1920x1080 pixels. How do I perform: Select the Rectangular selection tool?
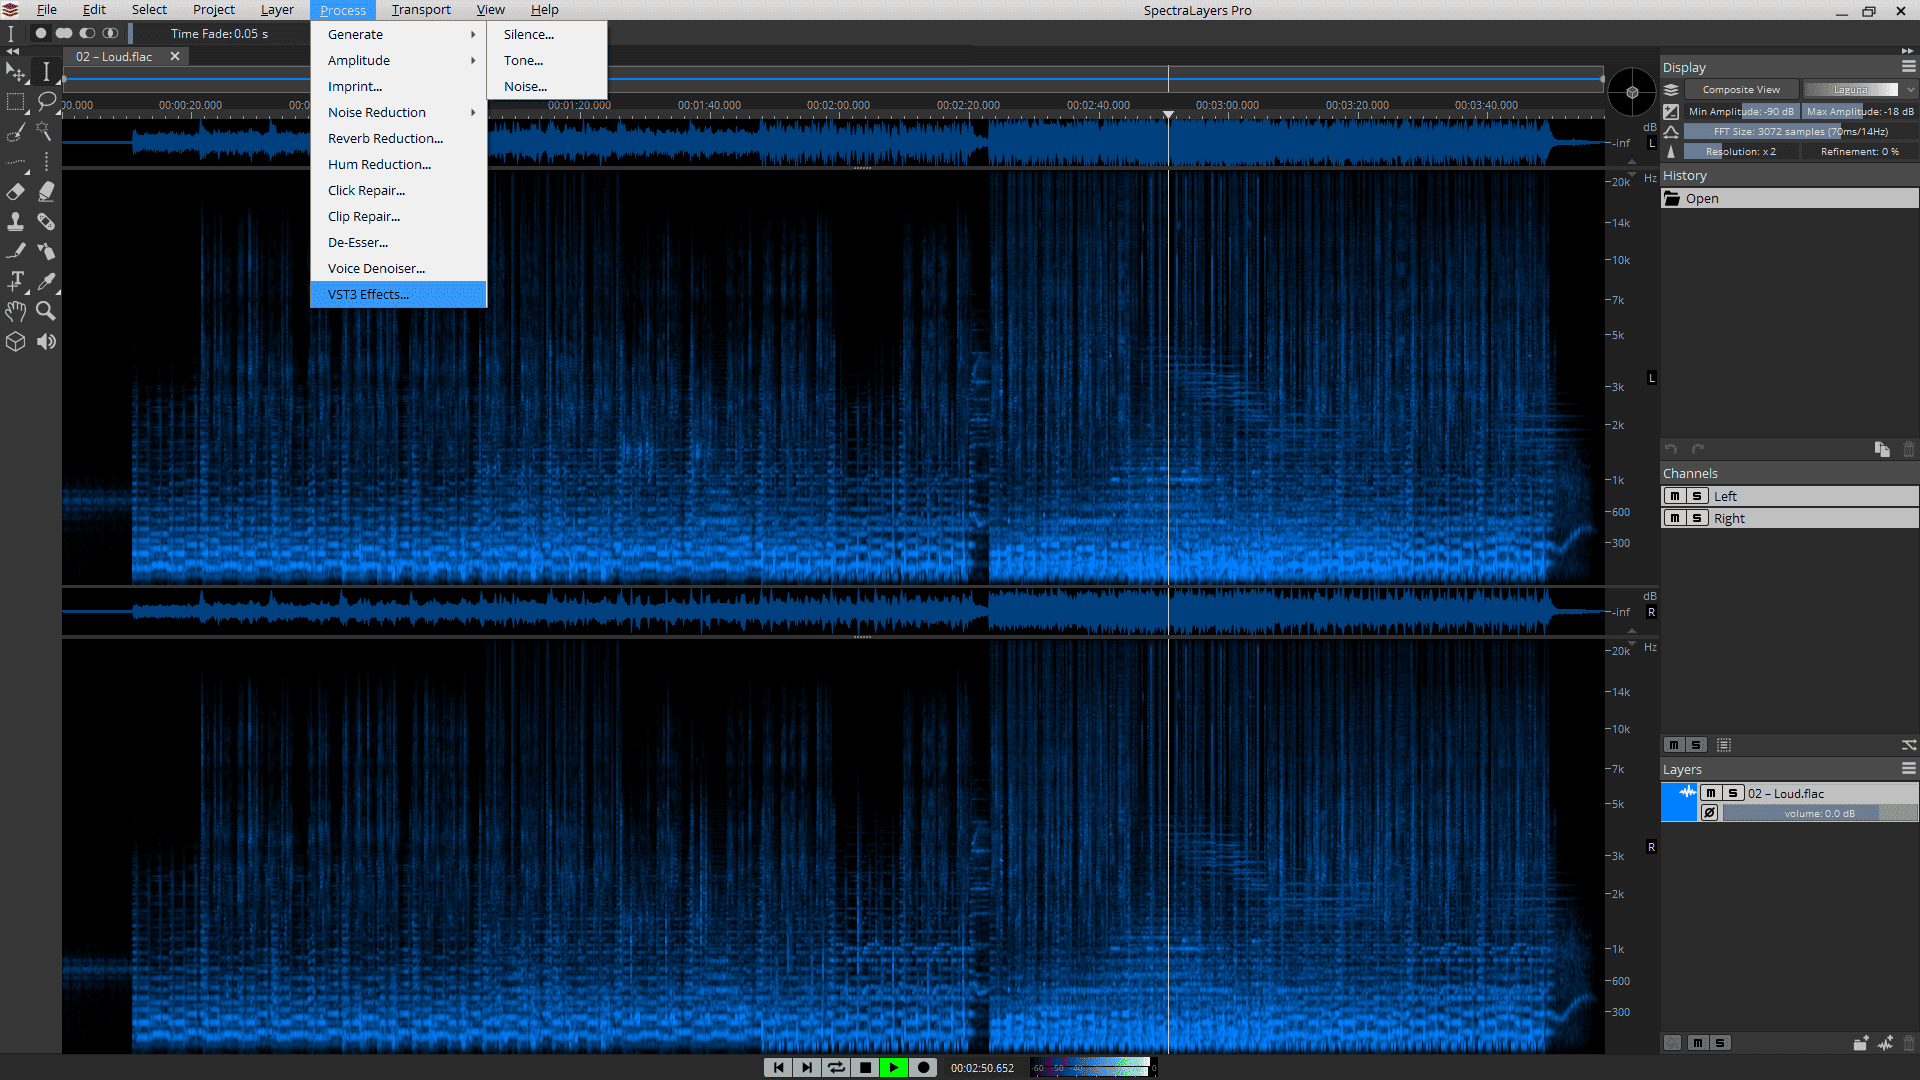15,102
